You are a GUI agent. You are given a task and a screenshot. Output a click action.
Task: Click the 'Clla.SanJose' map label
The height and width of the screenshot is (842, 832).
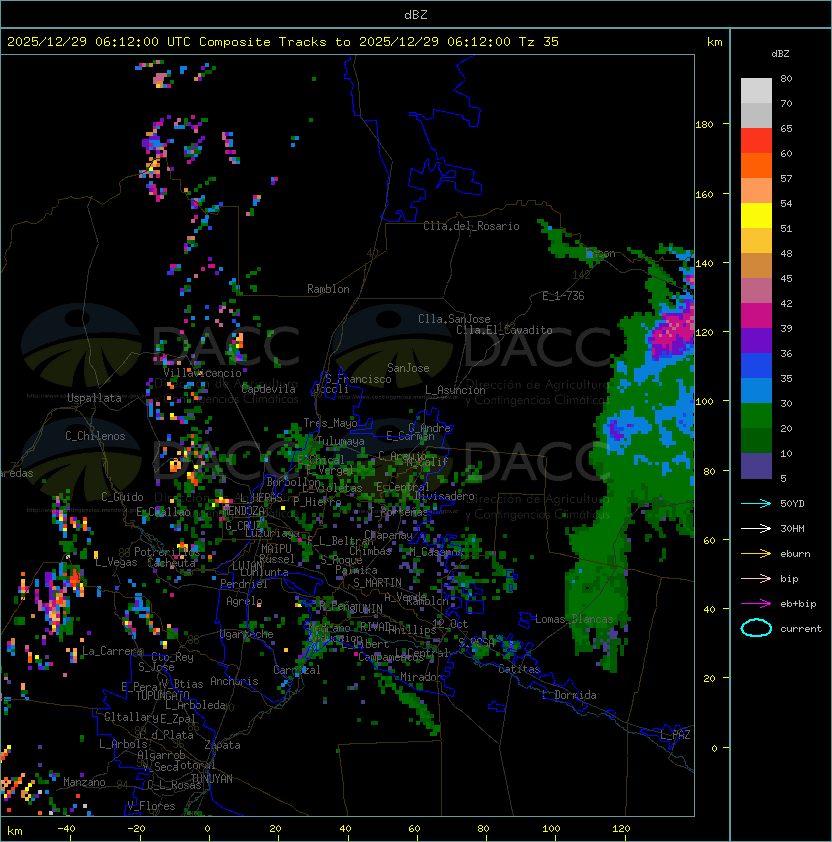[x=454, y=319]
